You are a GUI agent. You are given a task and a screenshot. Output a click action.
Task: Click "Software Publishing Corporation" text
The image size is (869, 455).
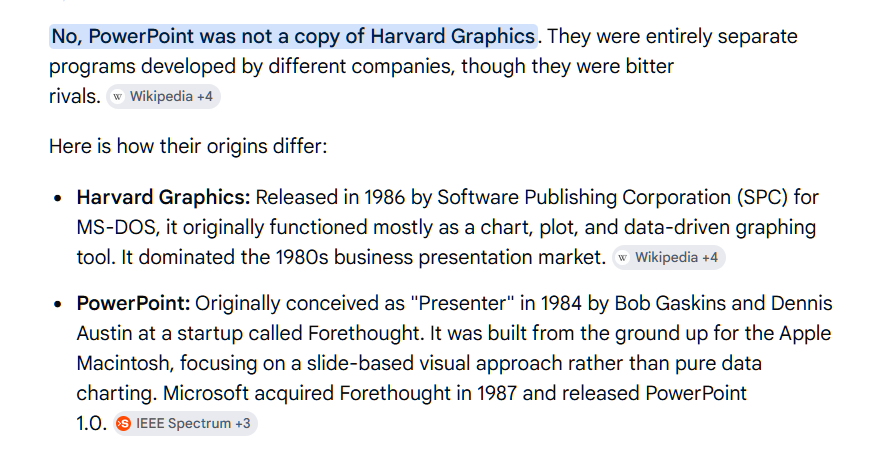coord(584,198)
